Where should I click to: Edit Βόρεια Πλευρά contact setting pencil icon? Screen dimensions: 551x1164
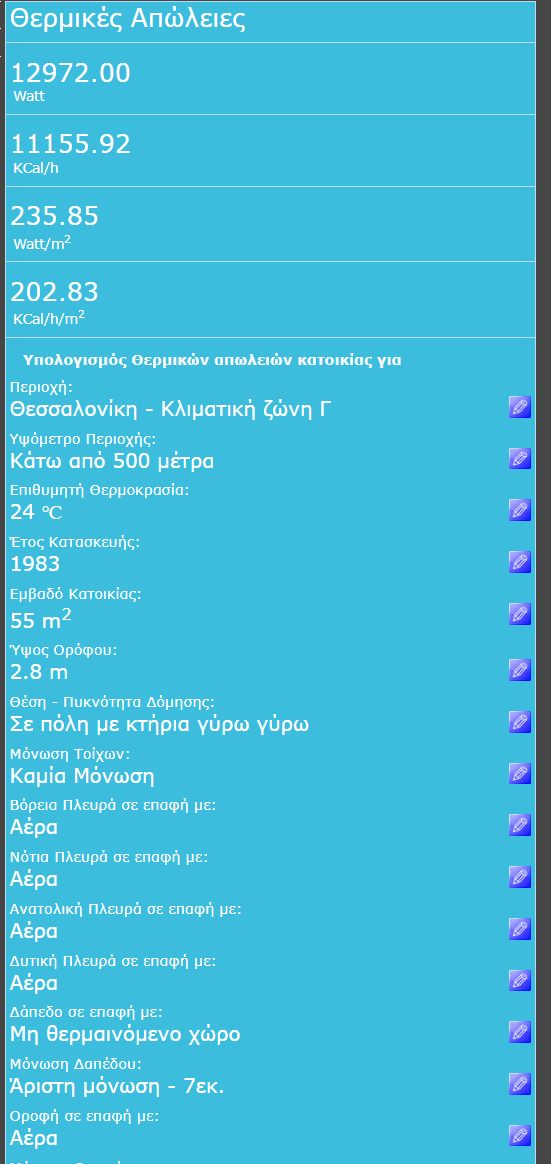coord(520,825)
